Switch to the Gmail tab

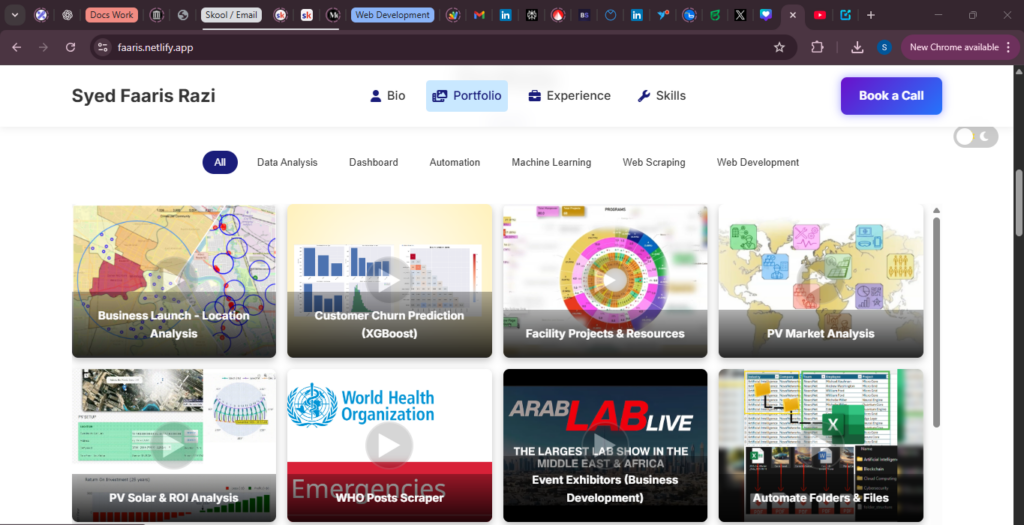click(479, 15)
